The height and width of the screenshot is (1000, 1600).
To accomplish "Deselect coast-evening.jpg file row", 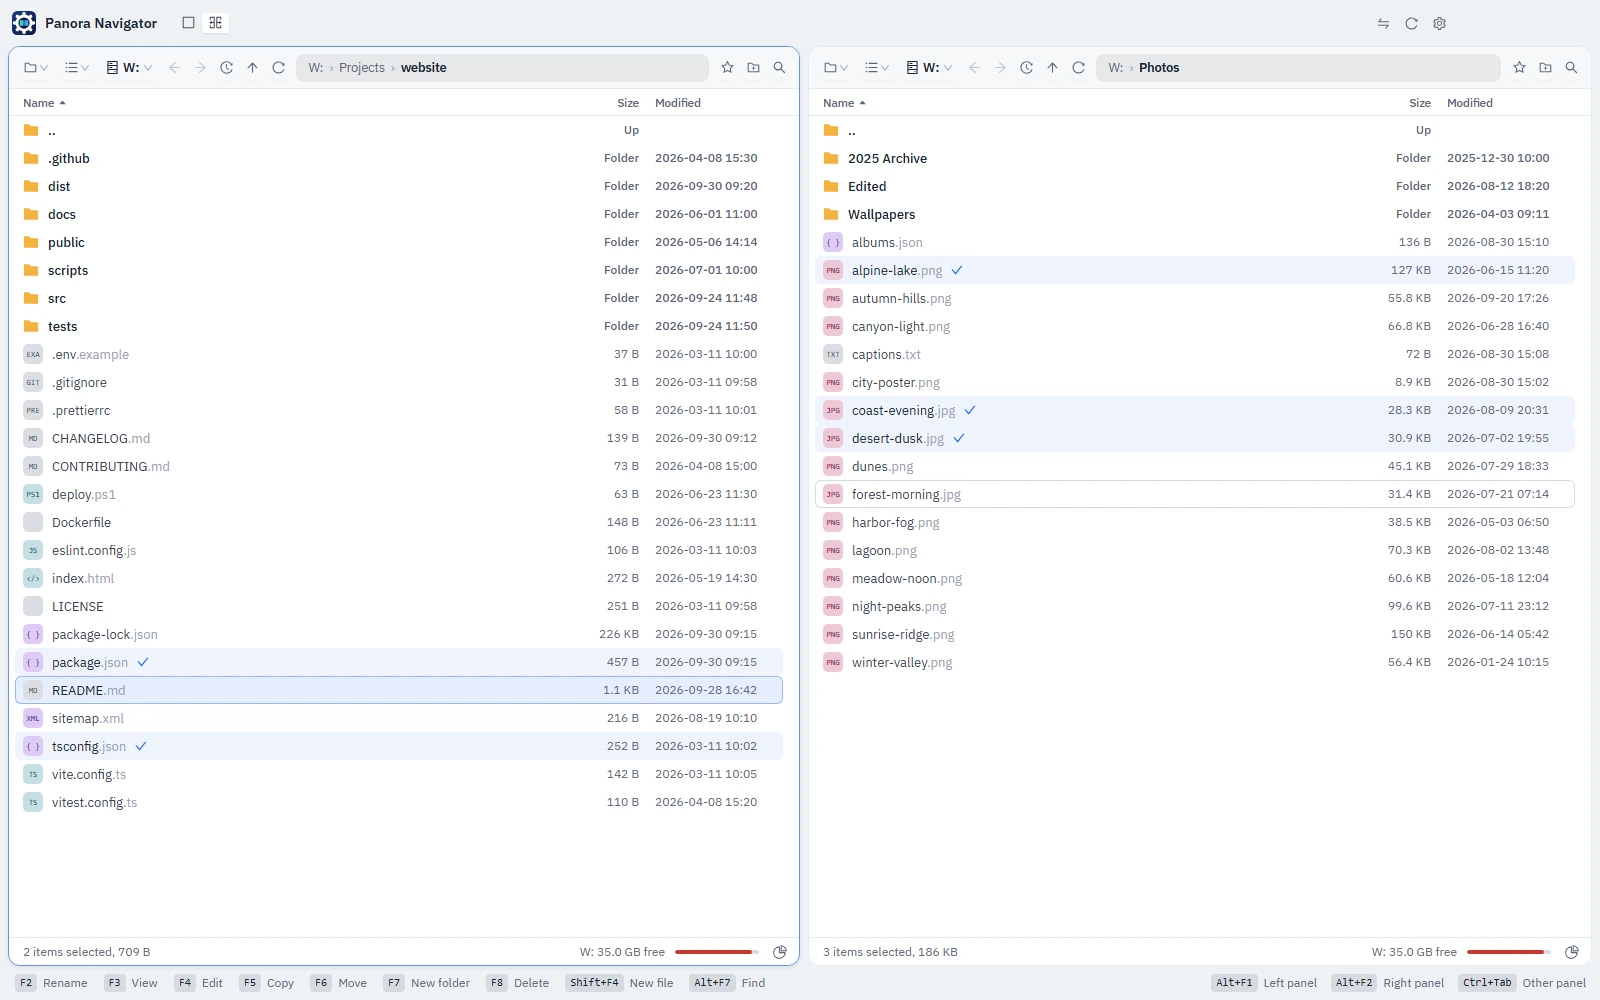I will pos(1195,410).
